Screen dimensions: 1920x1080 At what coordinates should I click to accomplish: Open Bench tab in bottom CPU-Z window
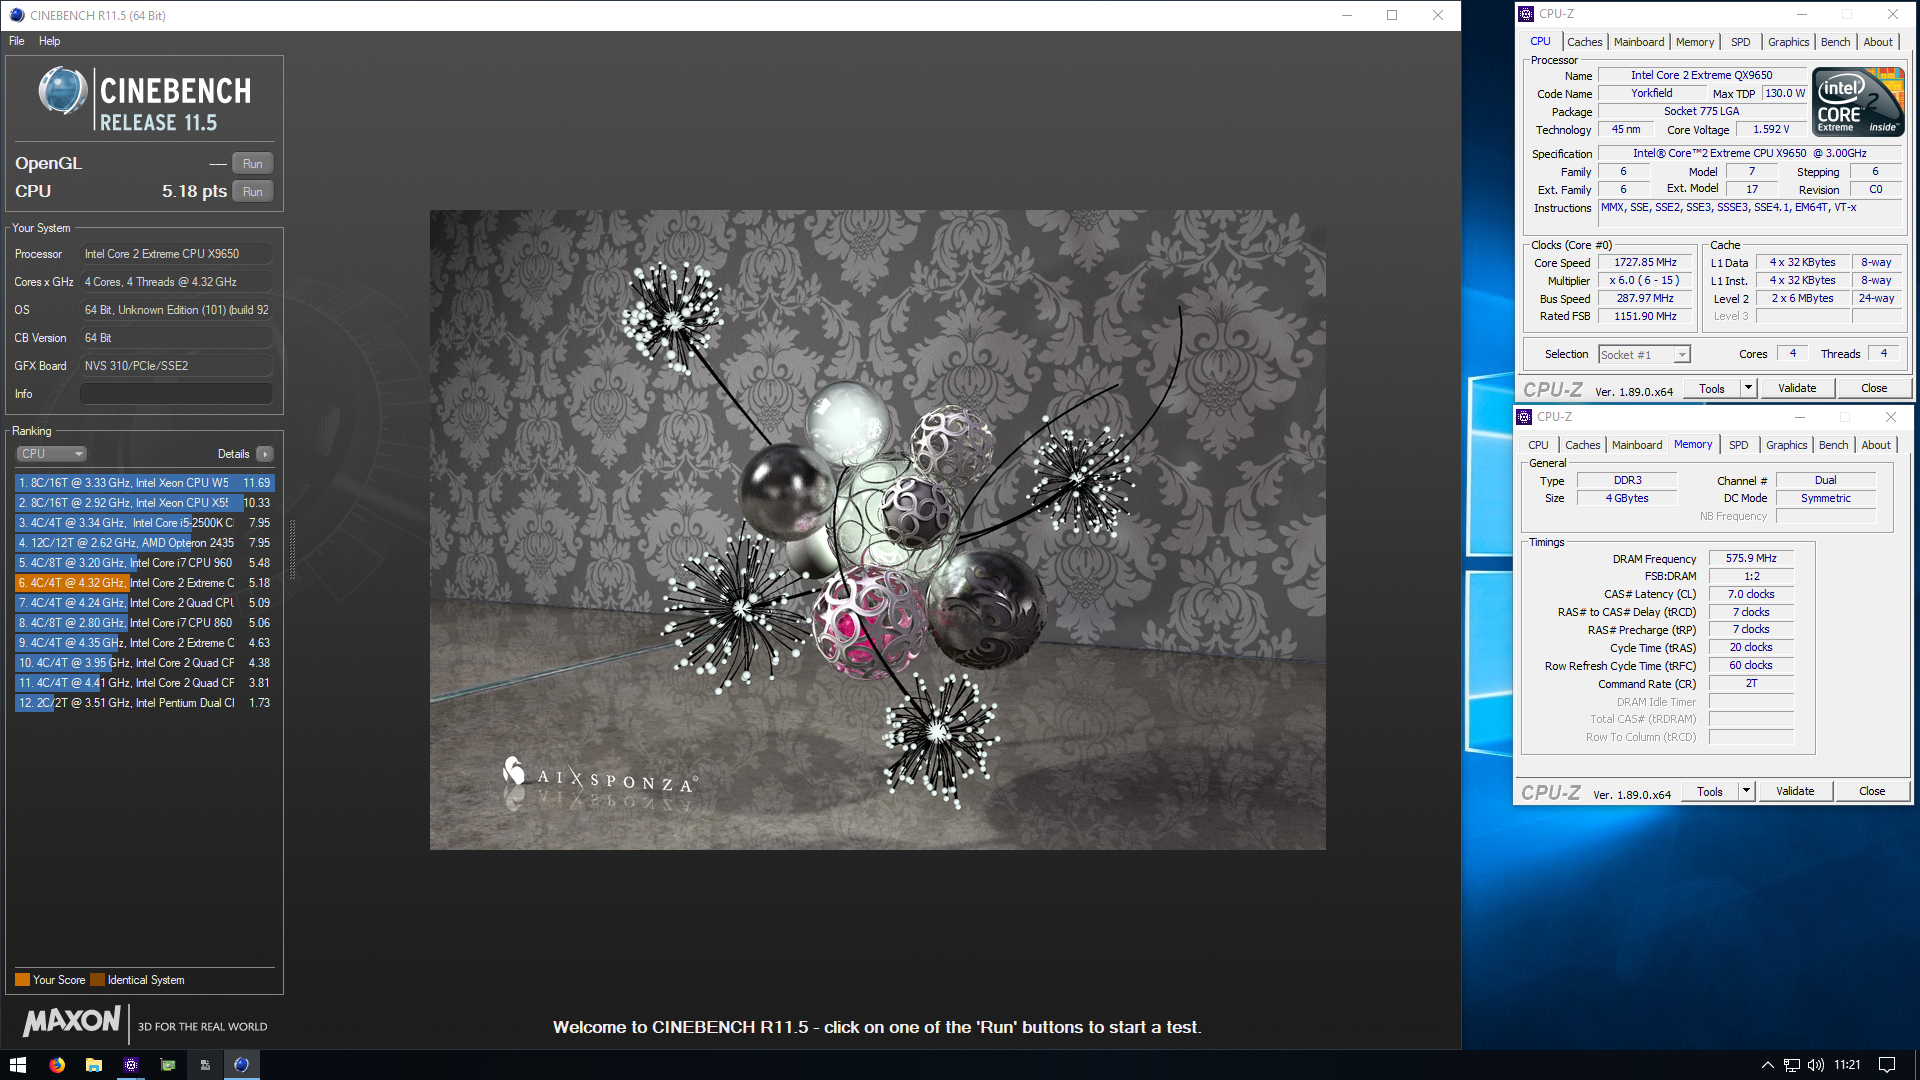[1833, 445]
